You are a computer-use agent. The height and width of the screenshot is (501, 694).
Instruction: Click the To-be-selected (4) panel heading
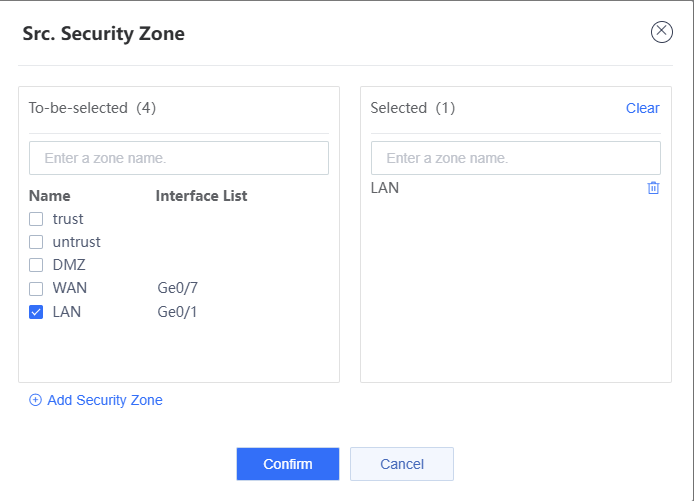pos(92,108)
